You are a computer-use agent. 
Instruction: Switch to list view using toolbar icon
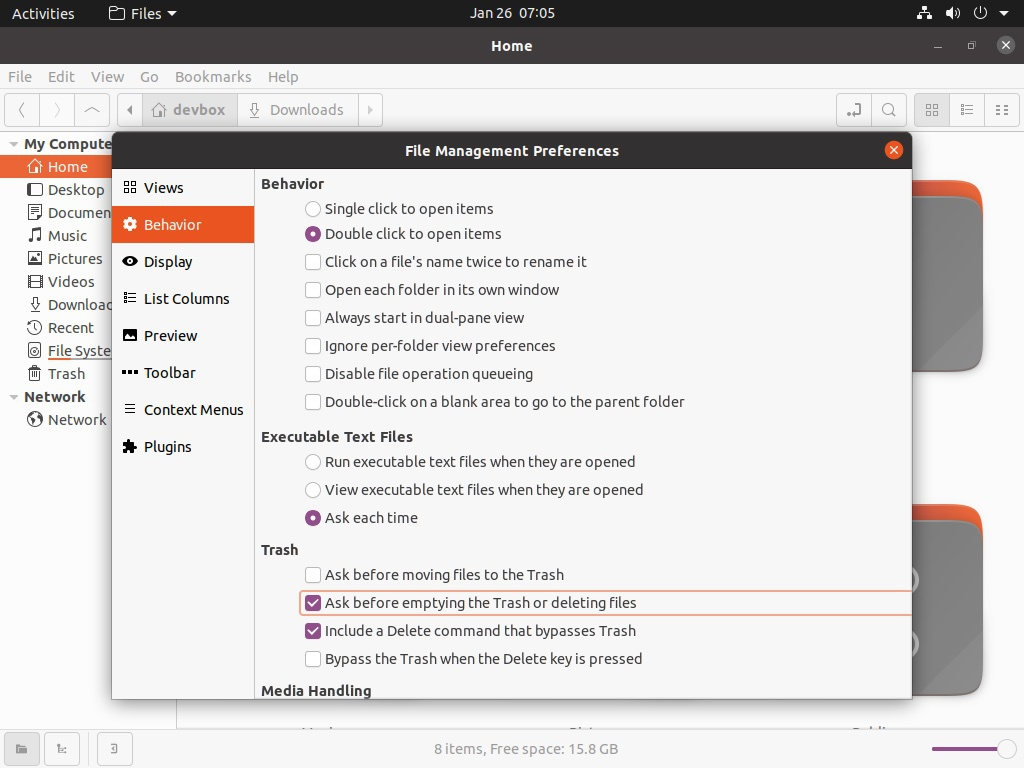(966, 110)
